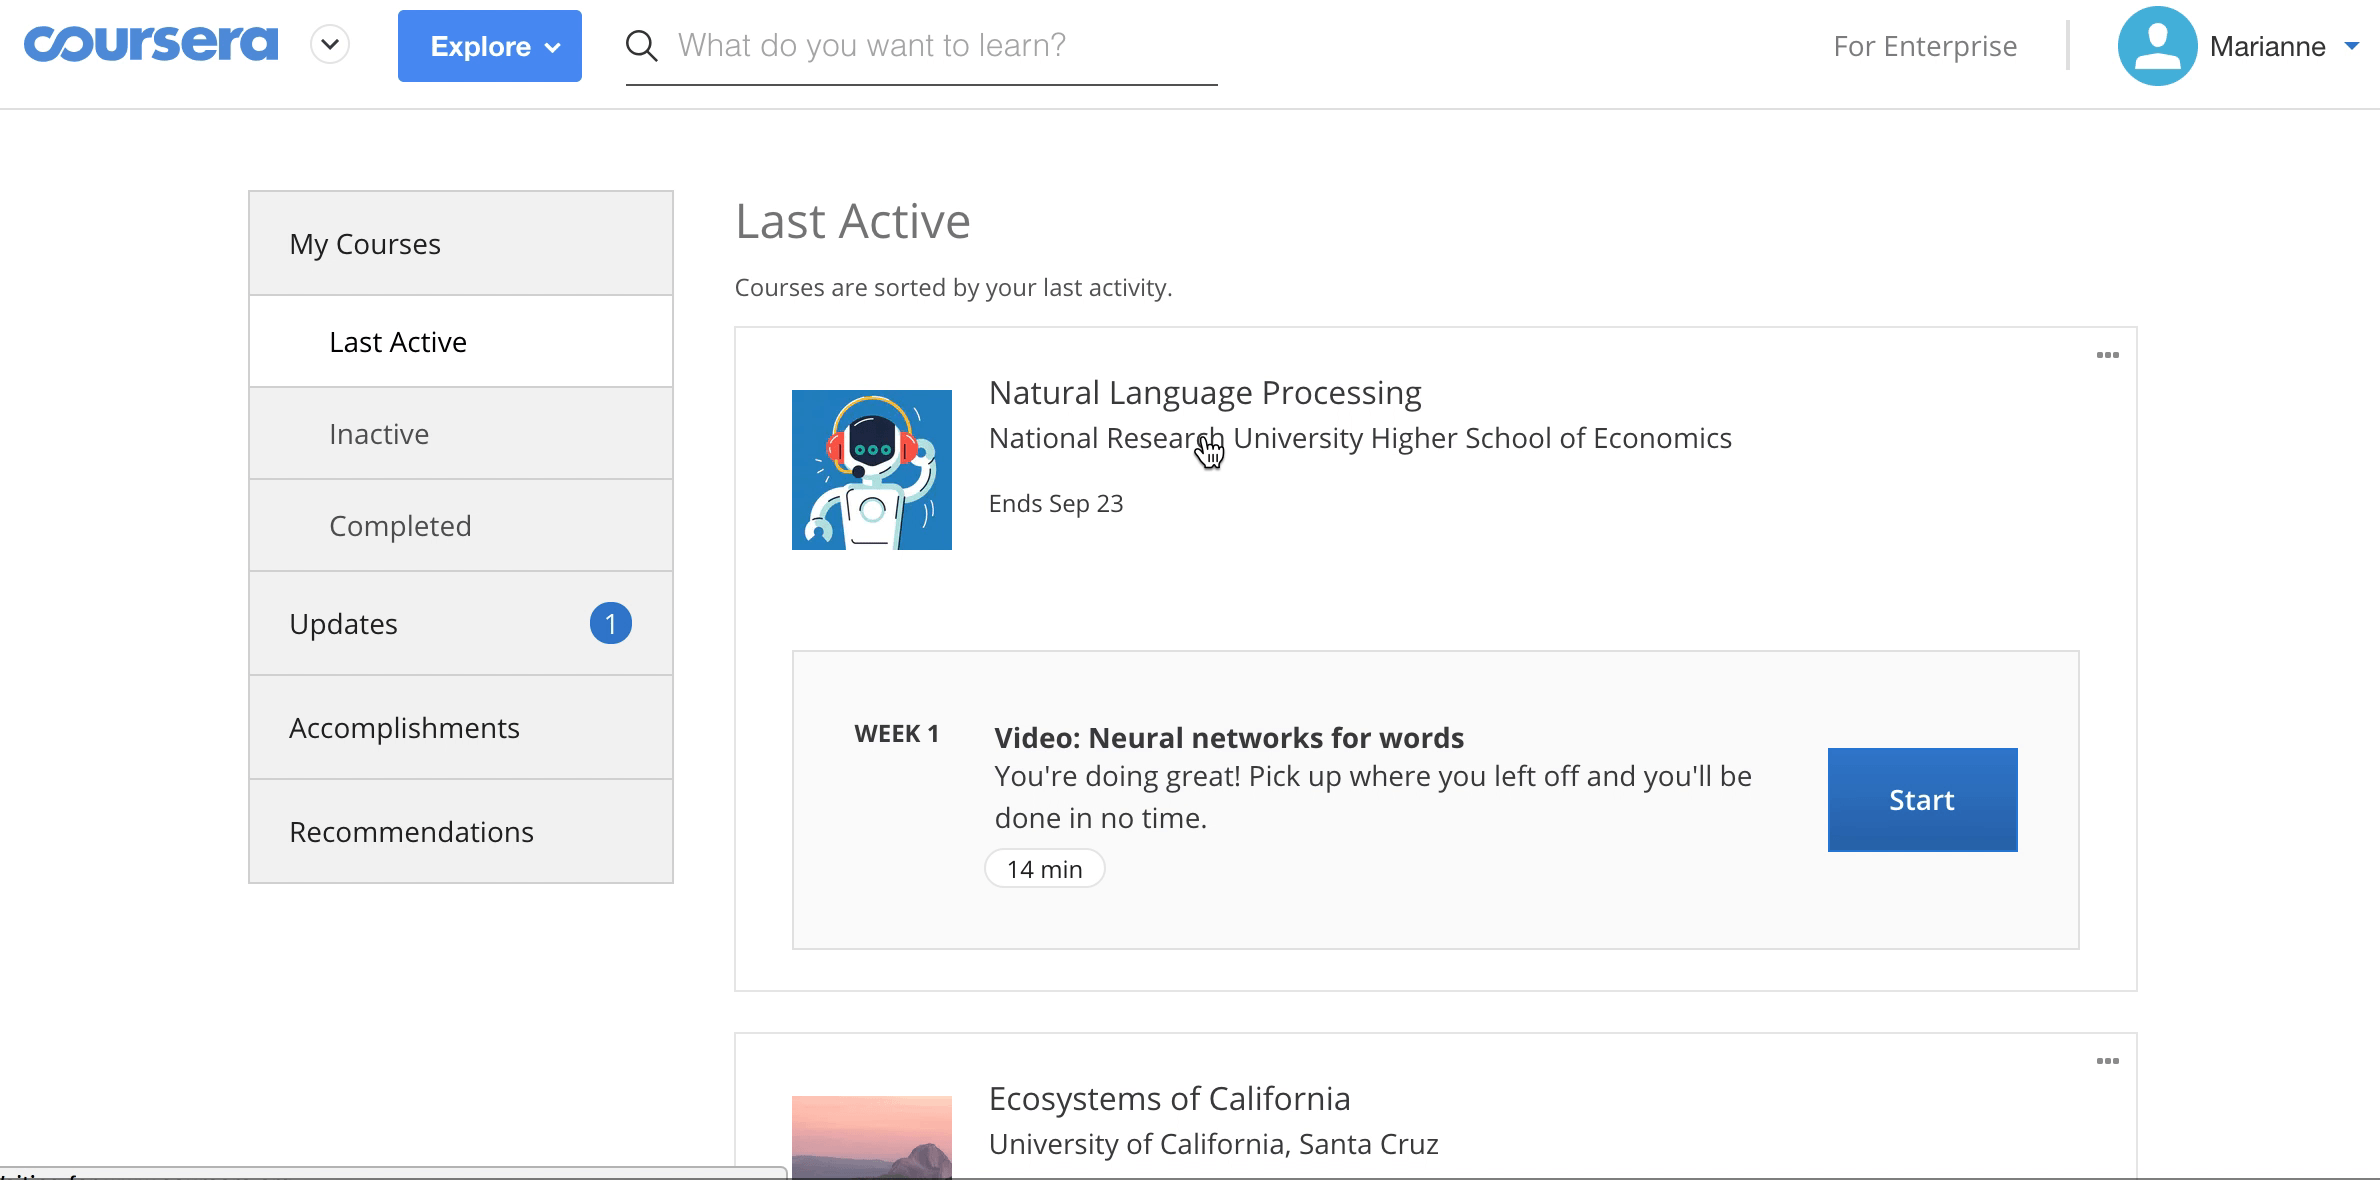Screen dimensions: 2380x1180
Task: Expand the Explore menu button
Action: (x=489, y=46)
